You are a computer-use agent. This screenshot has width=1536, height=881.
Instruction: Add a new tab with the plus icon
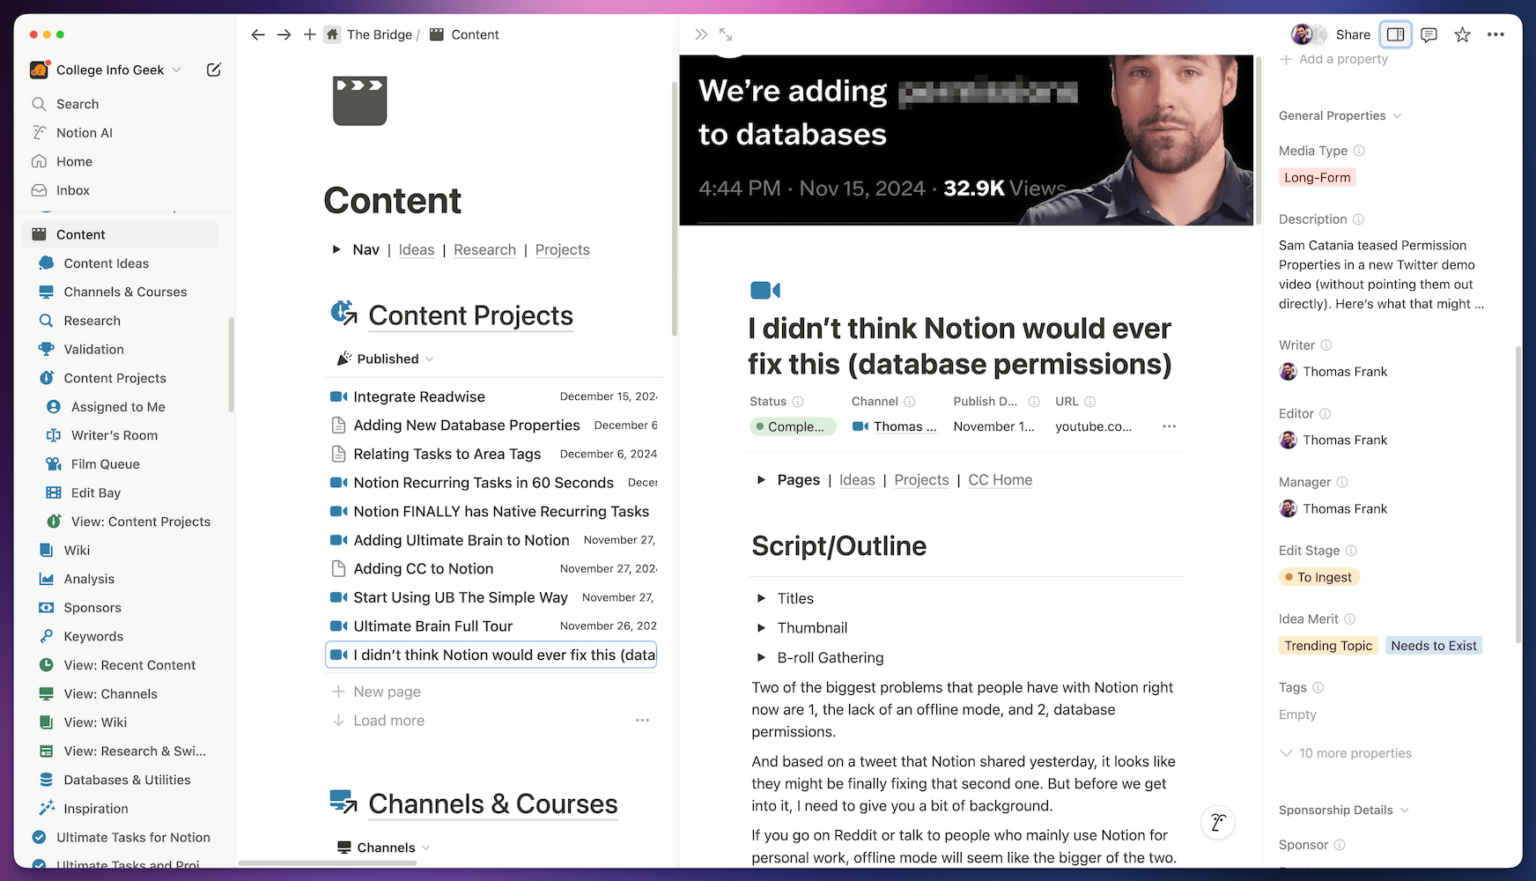pyautogui.click(x=310, y=34)
